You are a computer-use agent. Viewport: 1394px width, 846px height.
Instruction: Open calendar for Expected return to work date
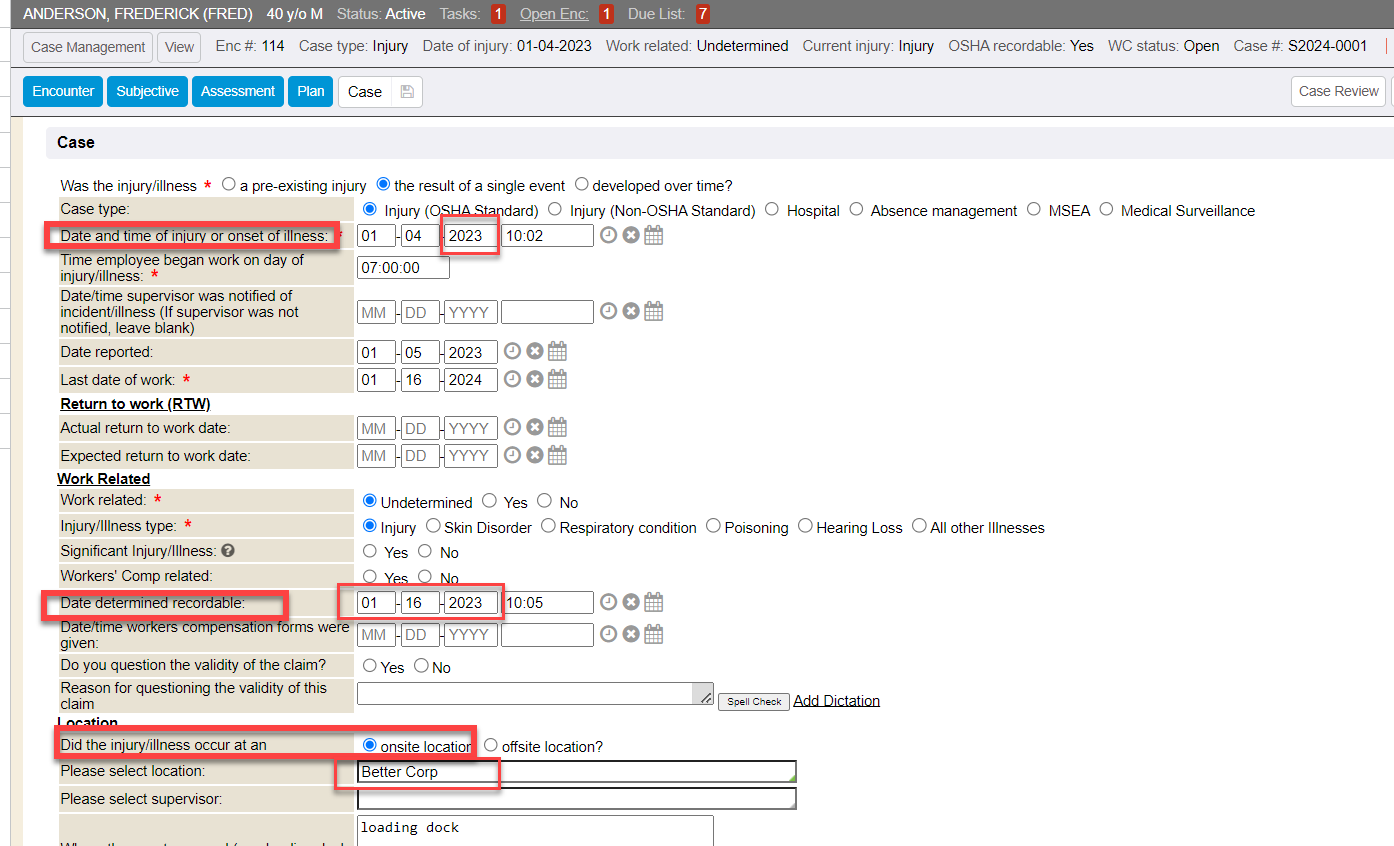557,456
